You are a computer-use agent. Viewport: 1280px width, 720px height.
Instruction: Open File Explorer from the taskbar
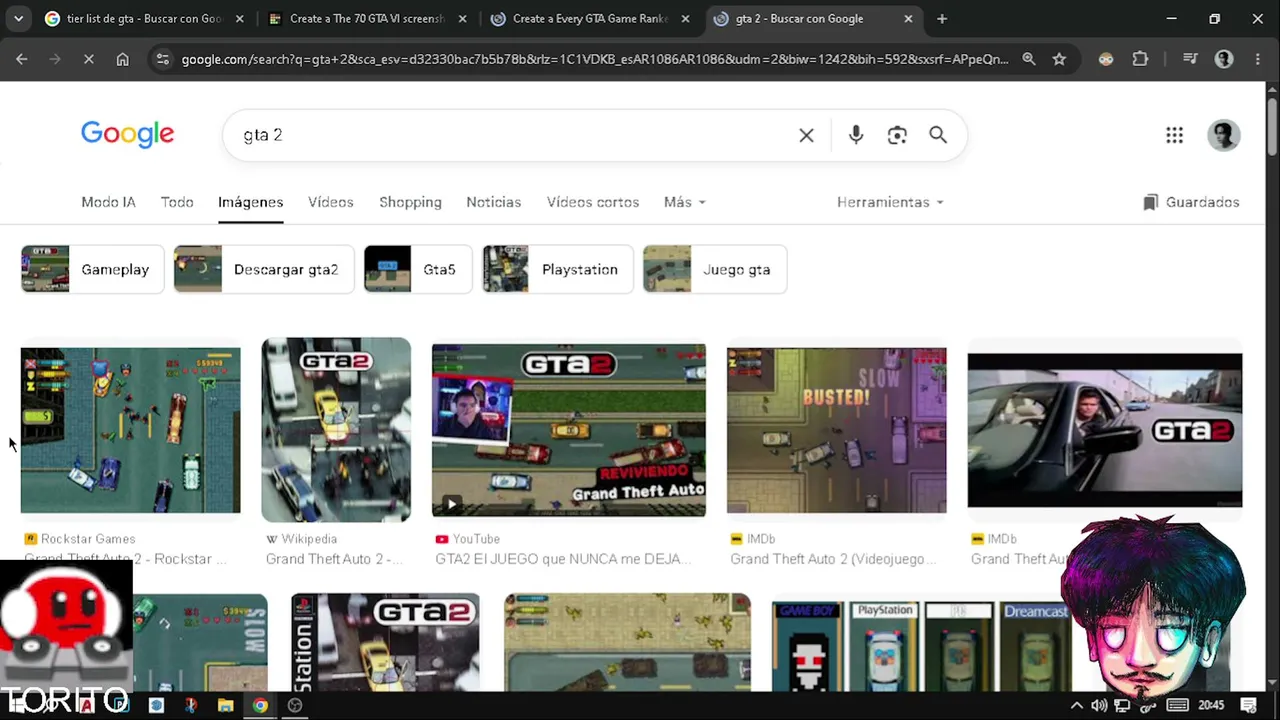pyautogui.click(x=226, y=705)
